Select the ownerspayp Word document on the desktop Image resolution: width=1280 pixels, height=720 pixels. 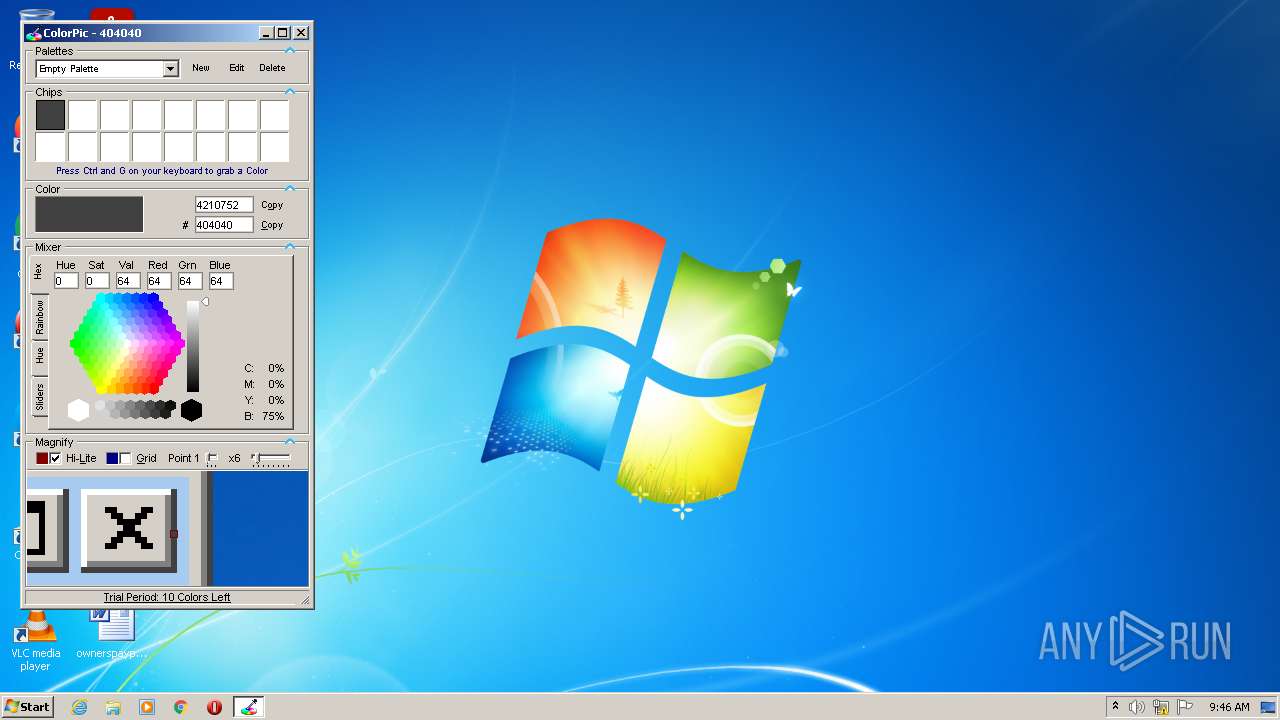(x=112, y=634)
